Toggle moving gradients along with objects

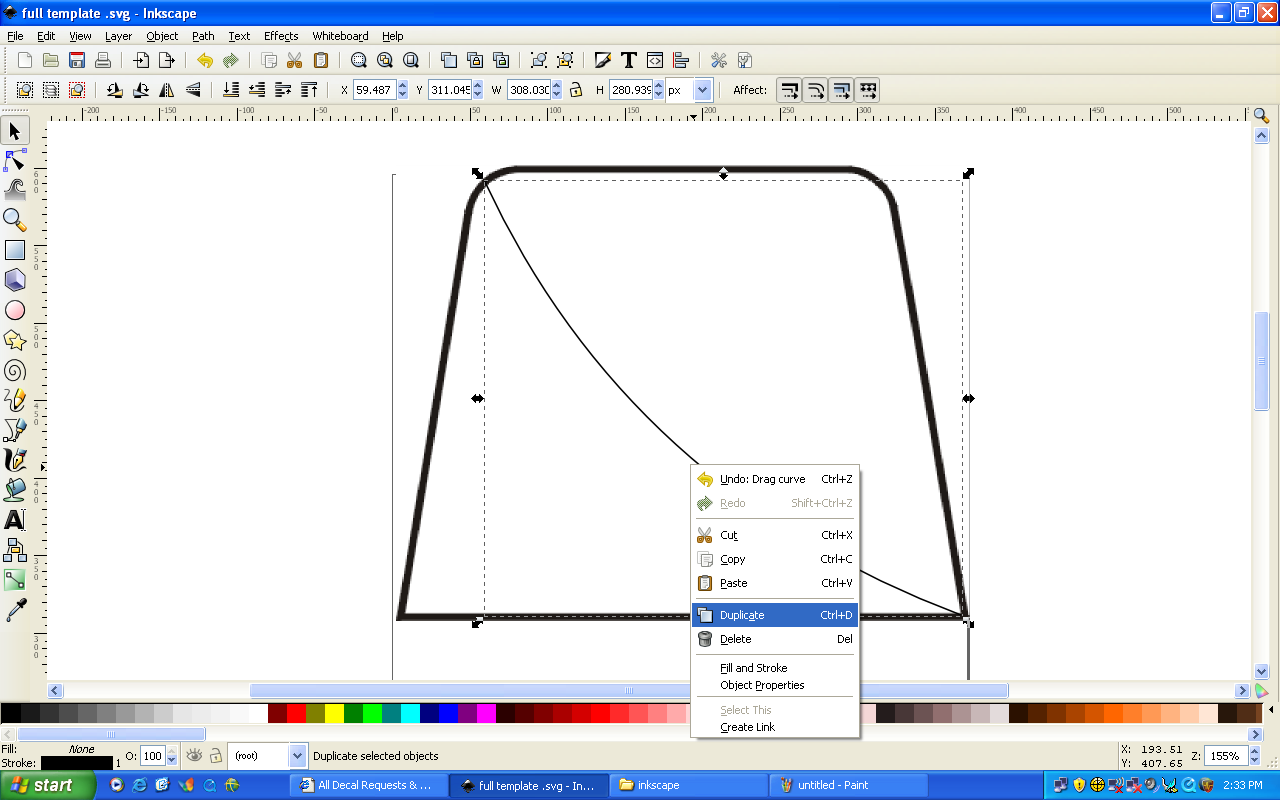point(841,89)
